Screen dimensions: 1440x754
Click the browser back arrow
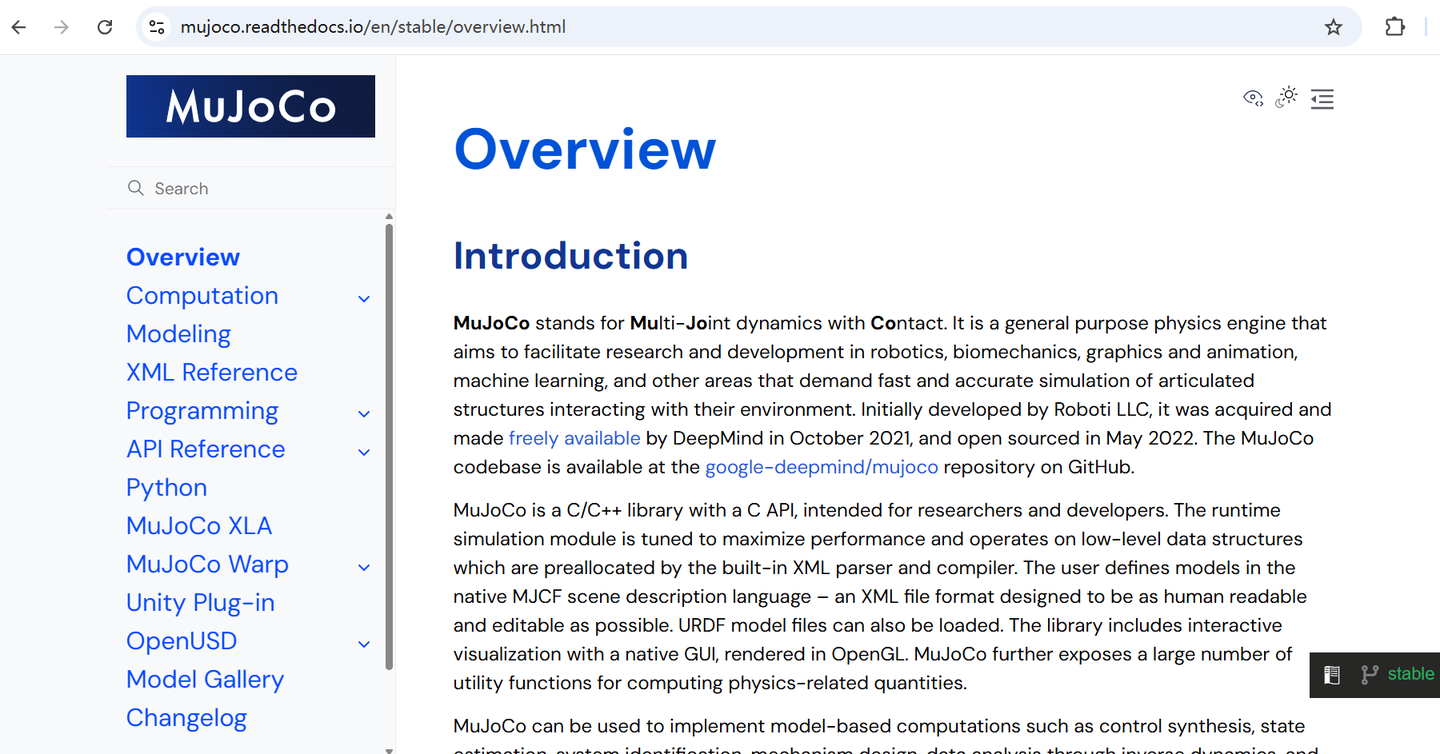pyautogui.click(x=19, y=27)
